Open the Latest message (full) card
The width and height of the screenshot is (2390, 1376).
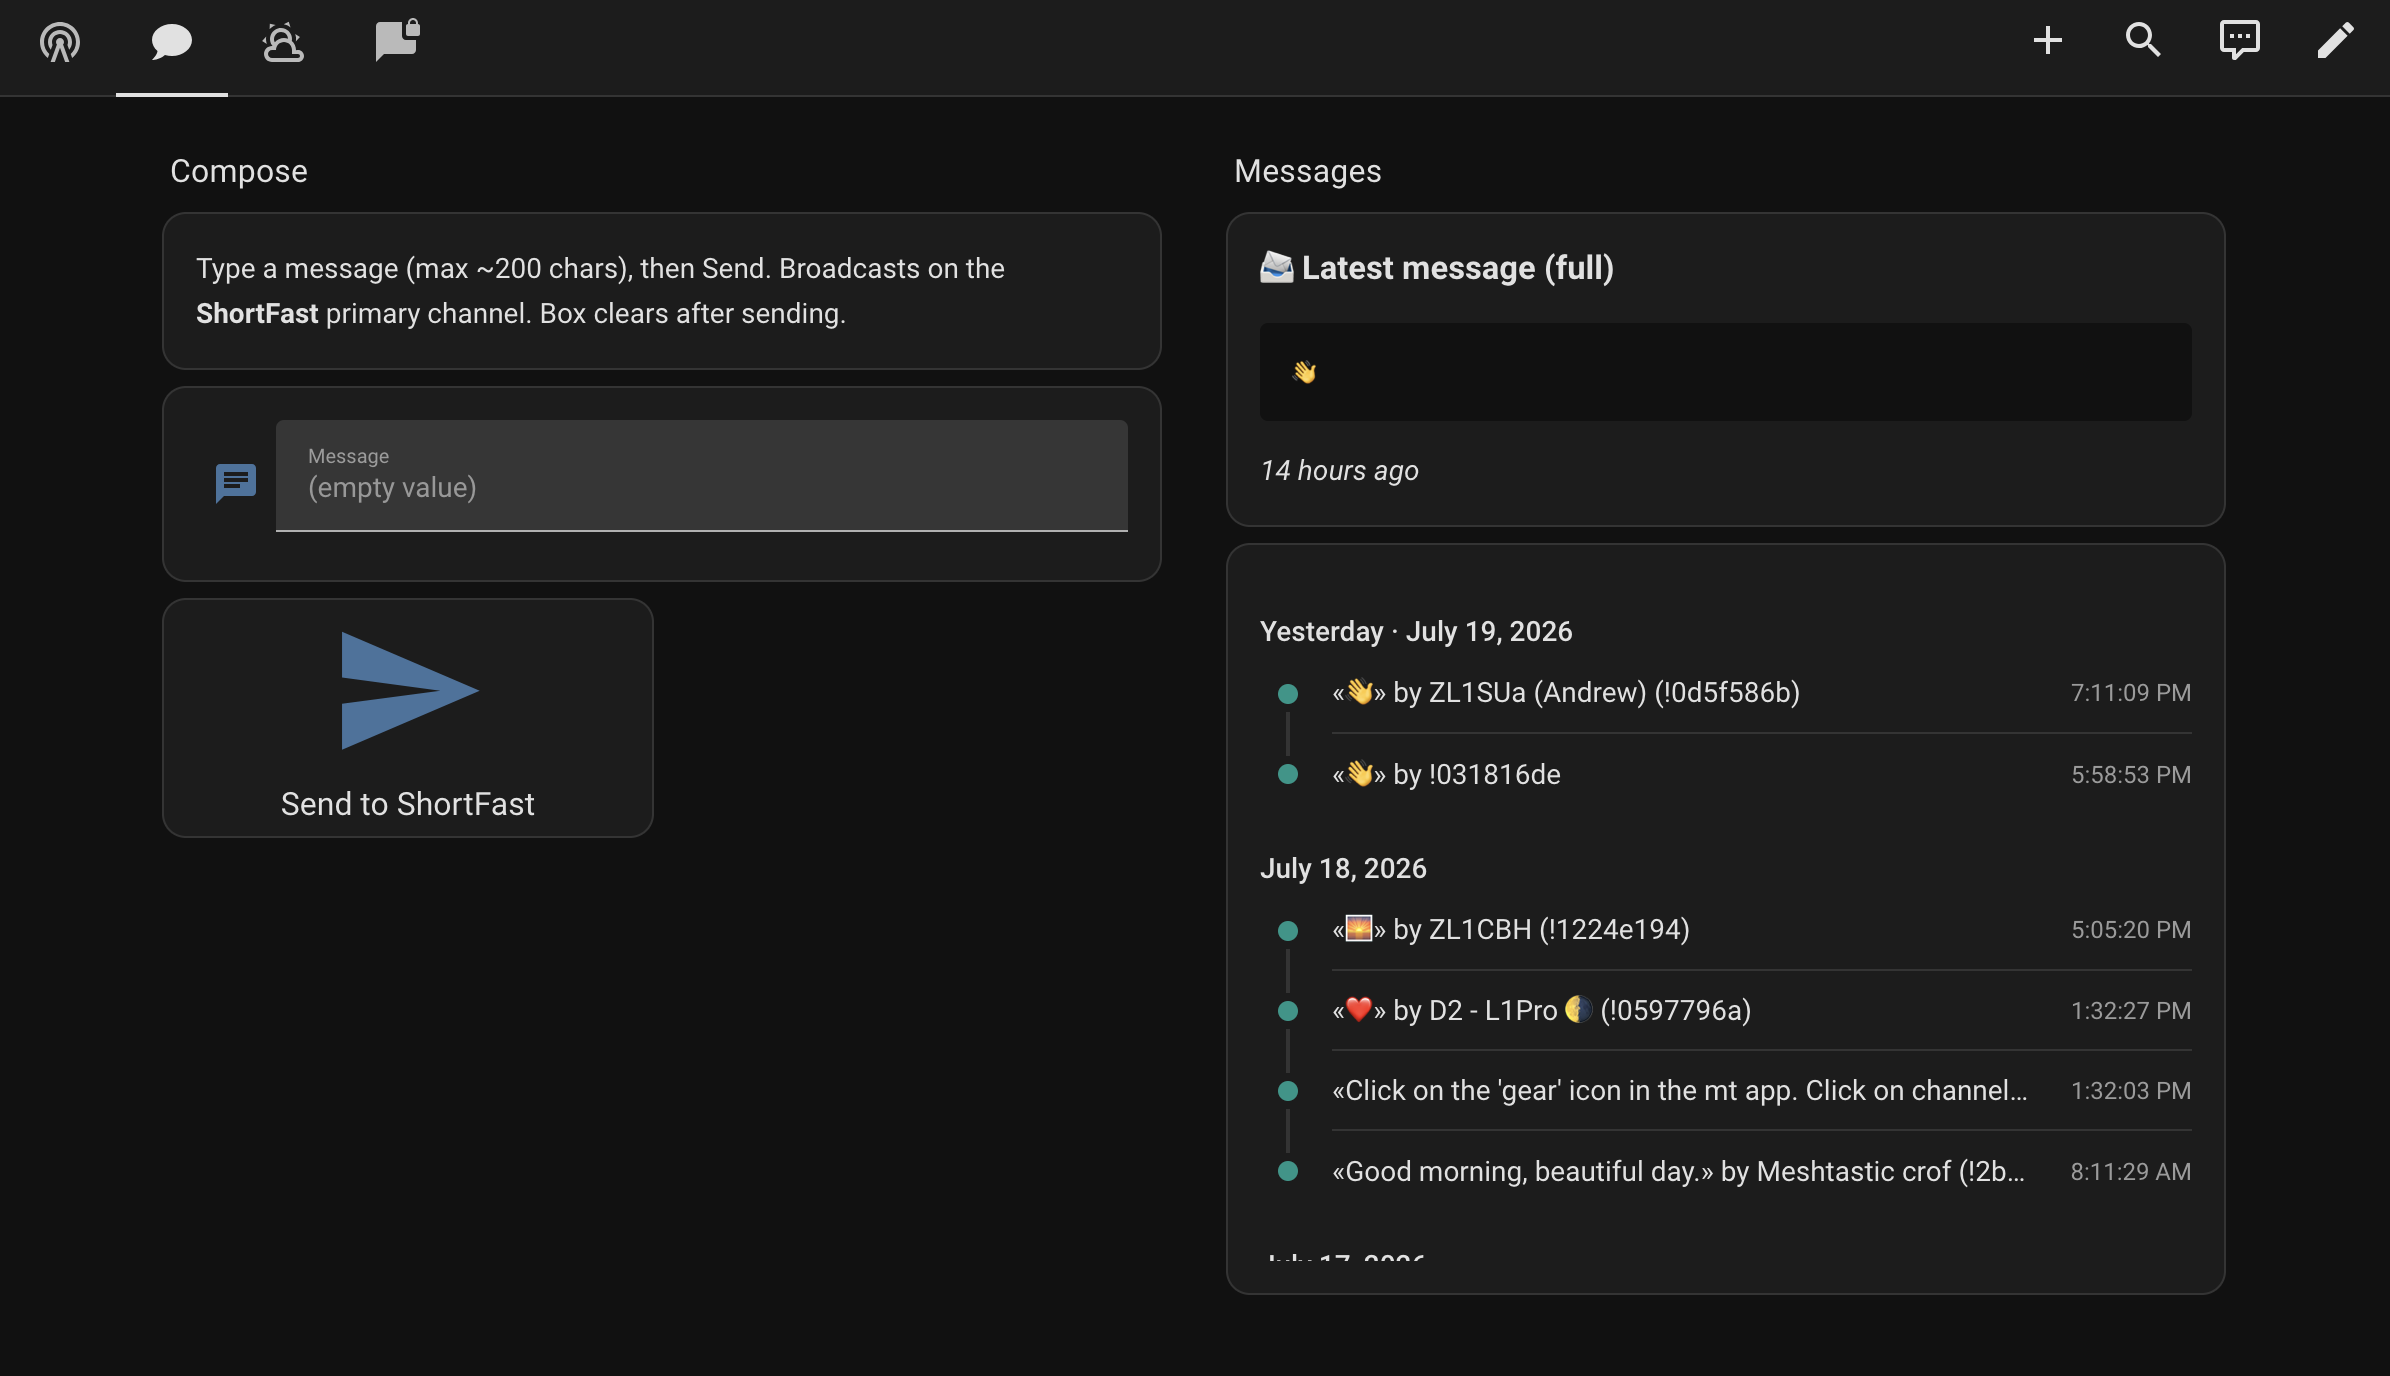pyautogui.click(x=1725, y=369)
